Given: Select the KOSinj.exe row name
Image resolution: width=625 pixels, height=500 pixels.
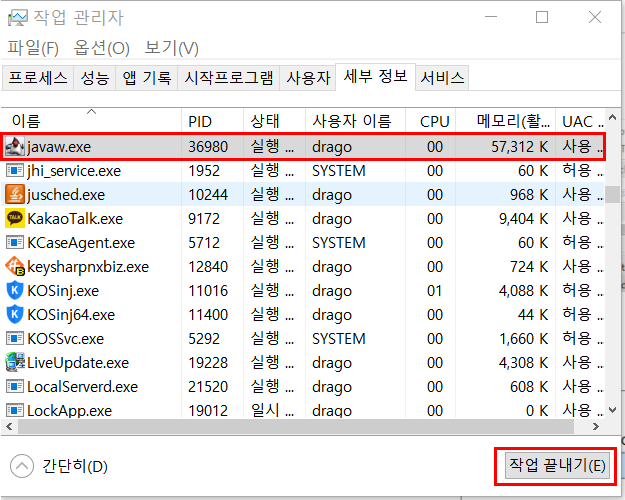Looking at the screenshot, I should [x=63, y=290].
